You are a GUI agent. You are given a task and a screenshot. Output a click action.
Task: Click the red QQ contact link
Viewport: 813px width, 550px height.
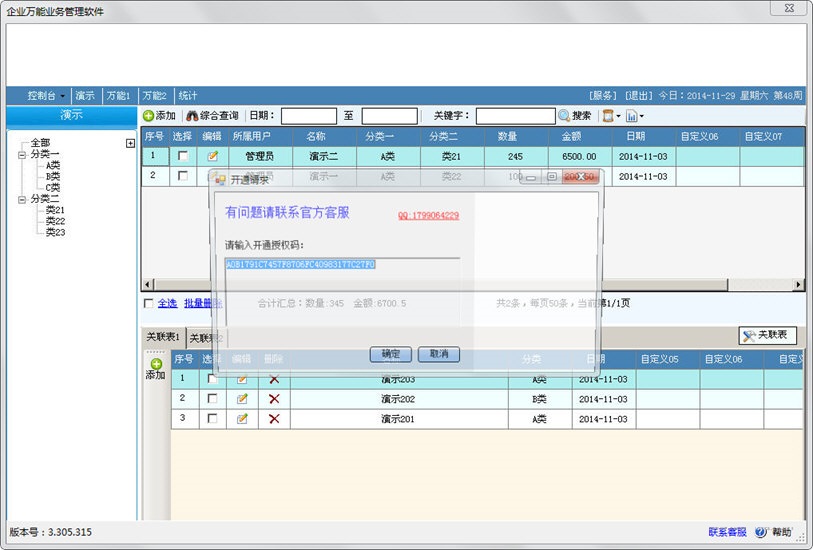click(x=428, y=216)
